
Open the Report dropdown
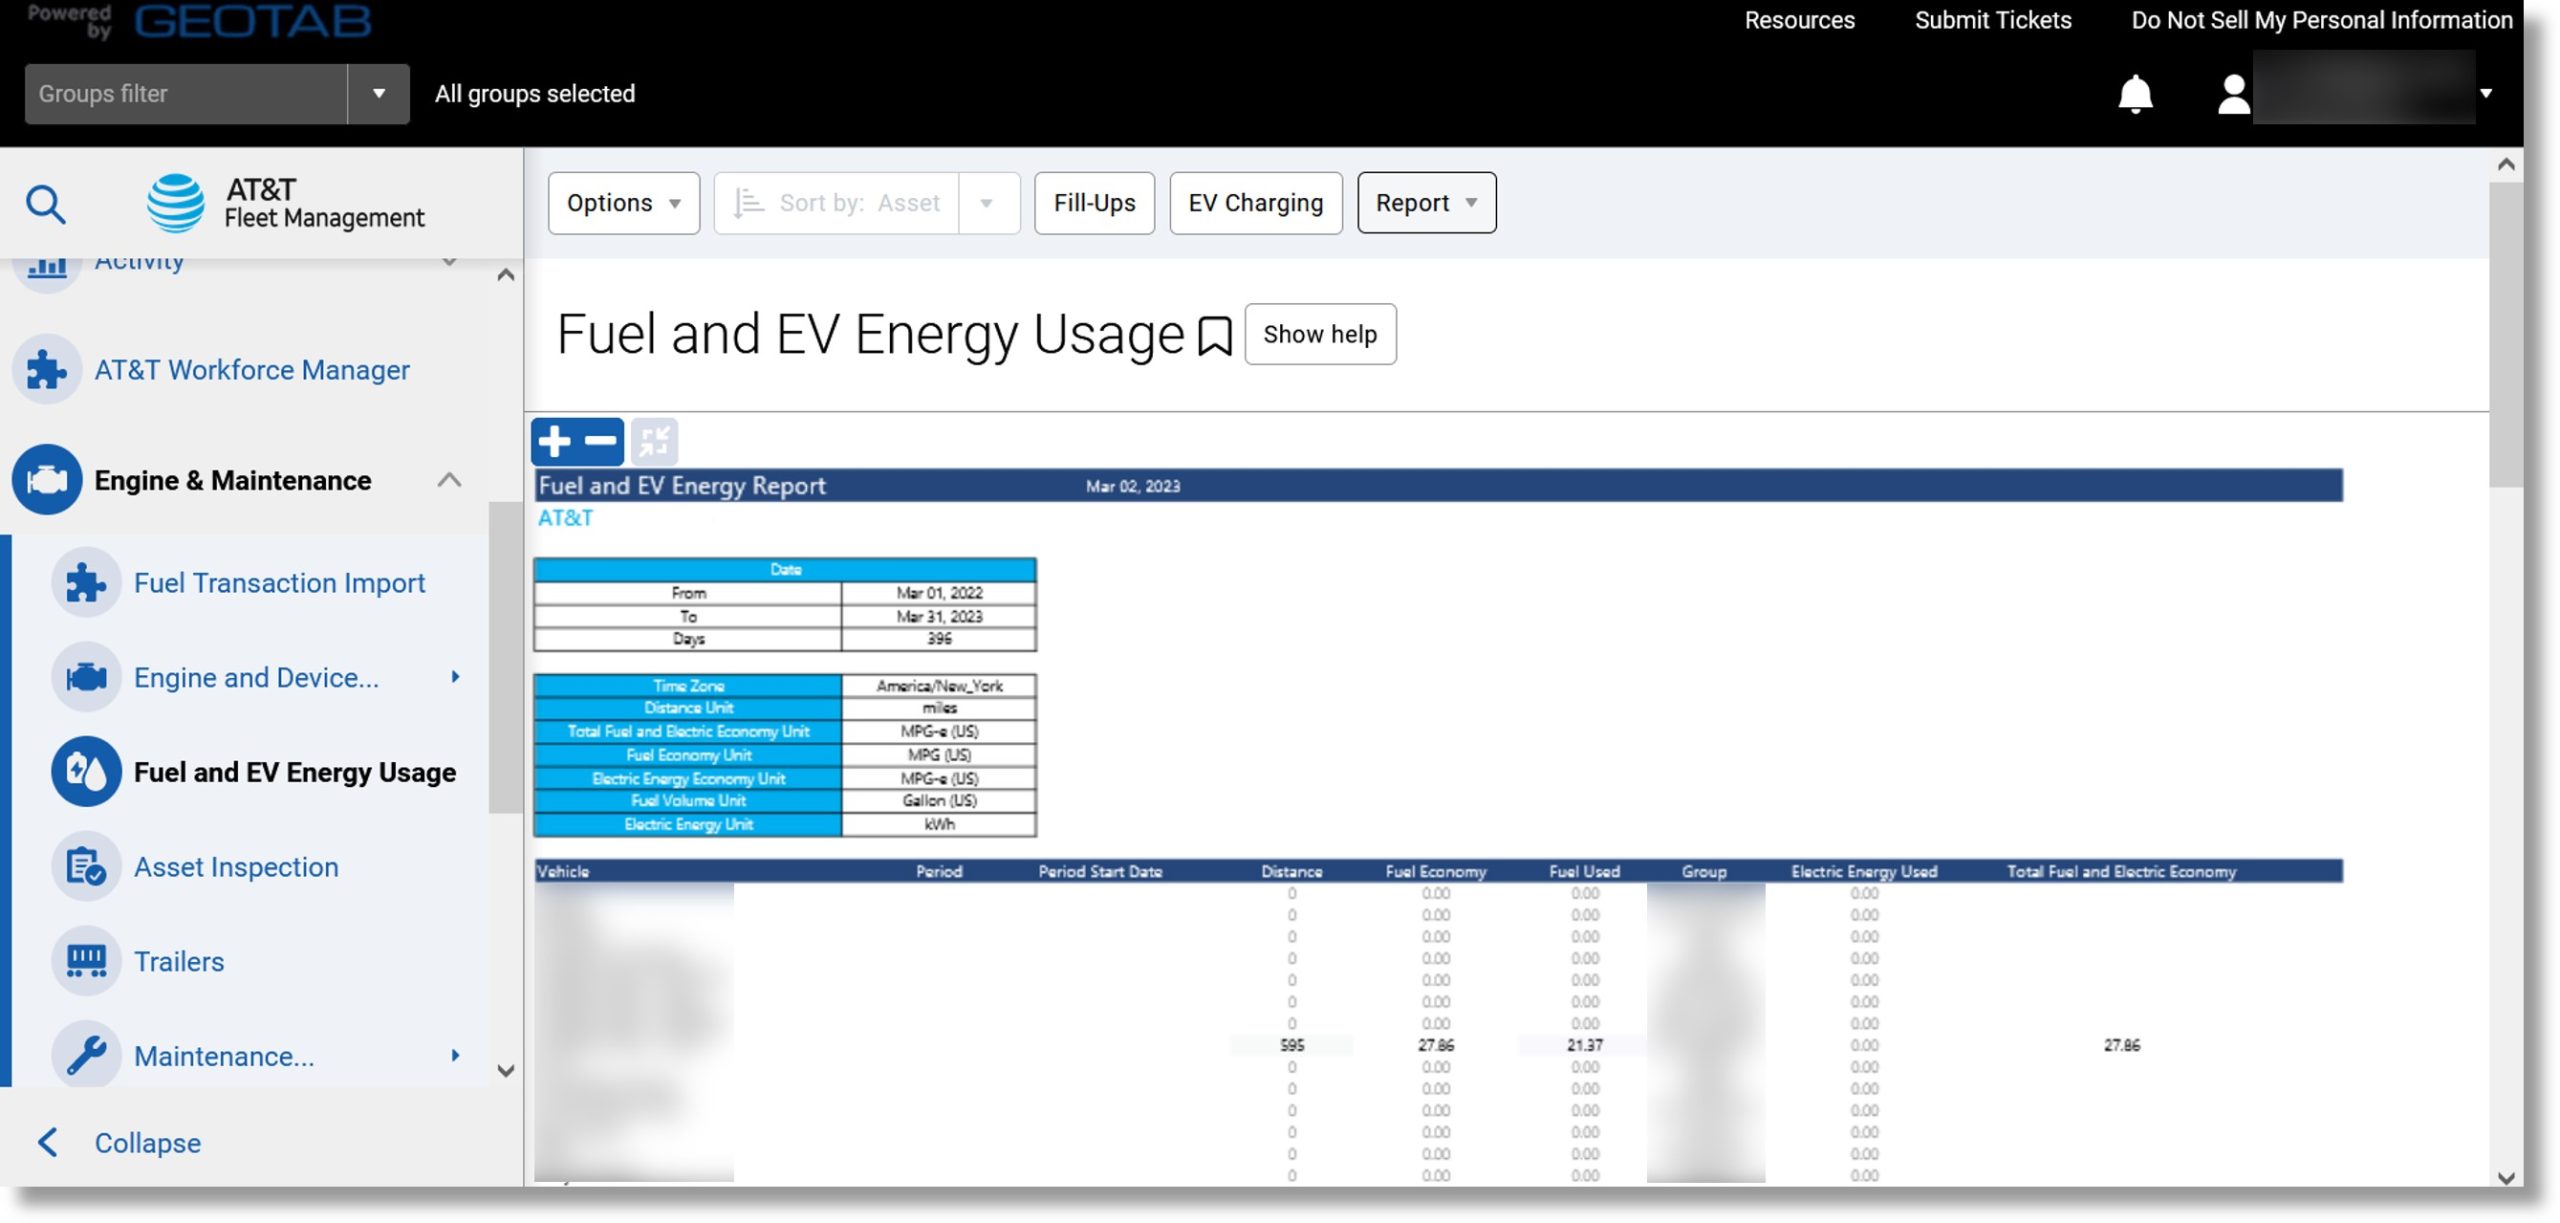pos(1426,203)
